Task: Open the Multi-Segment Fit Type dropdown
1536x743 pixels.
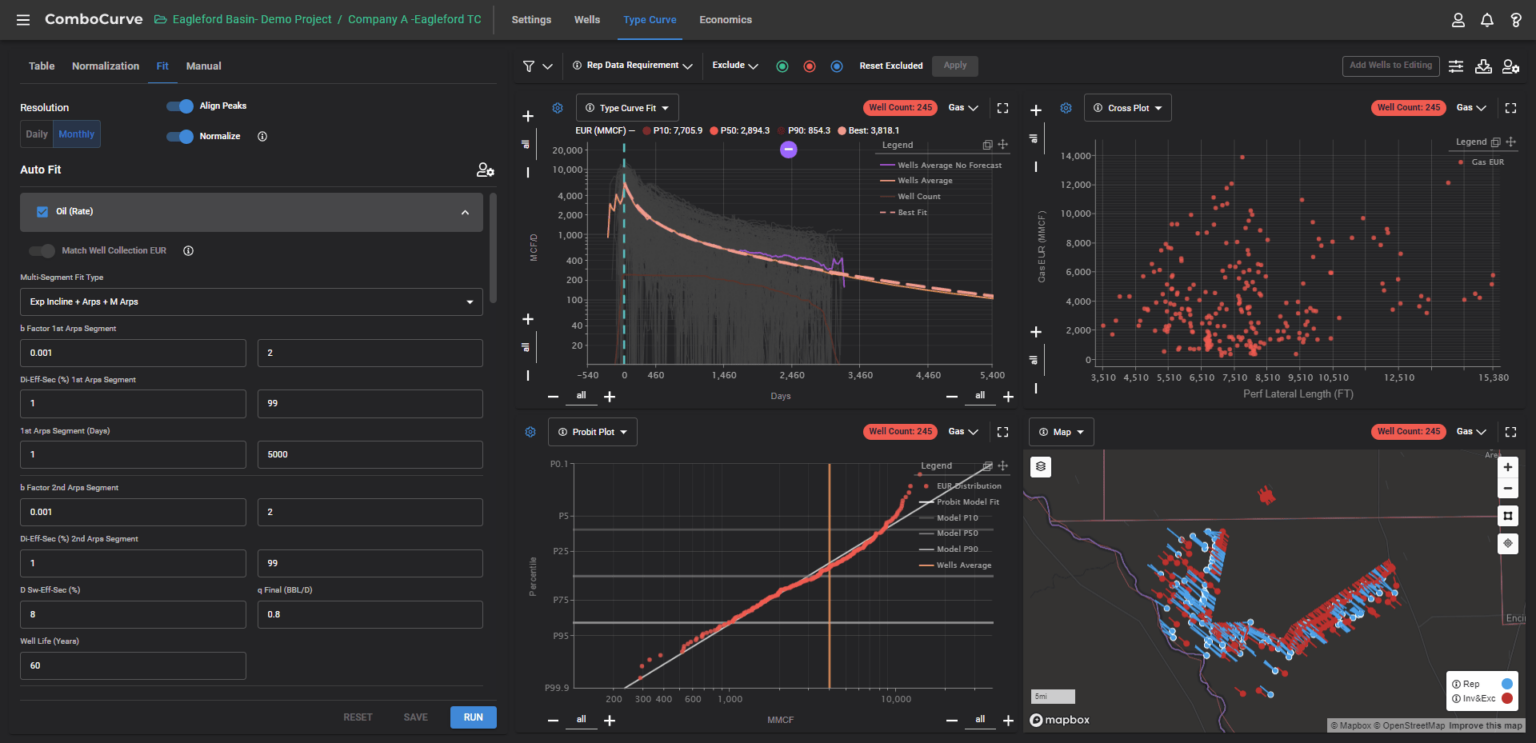Action: 251,301
